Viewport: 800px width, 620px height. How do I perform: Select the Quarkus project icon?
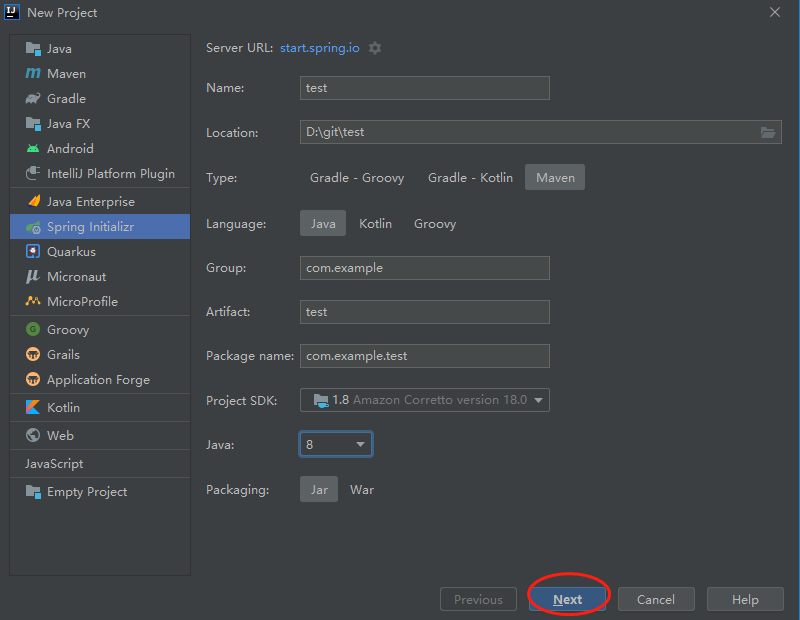(33, 252)
